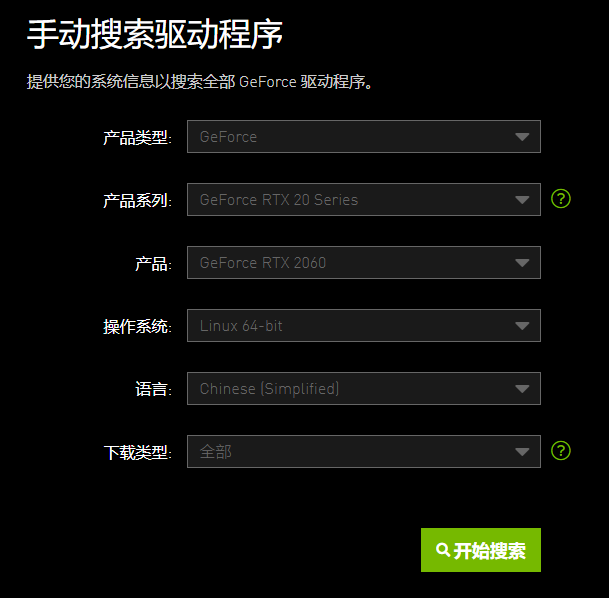This screenshot has height=598, width=609.
Task: Click the arrow icon of 下载类型 dropdown
Action: [x=522, y=452]
